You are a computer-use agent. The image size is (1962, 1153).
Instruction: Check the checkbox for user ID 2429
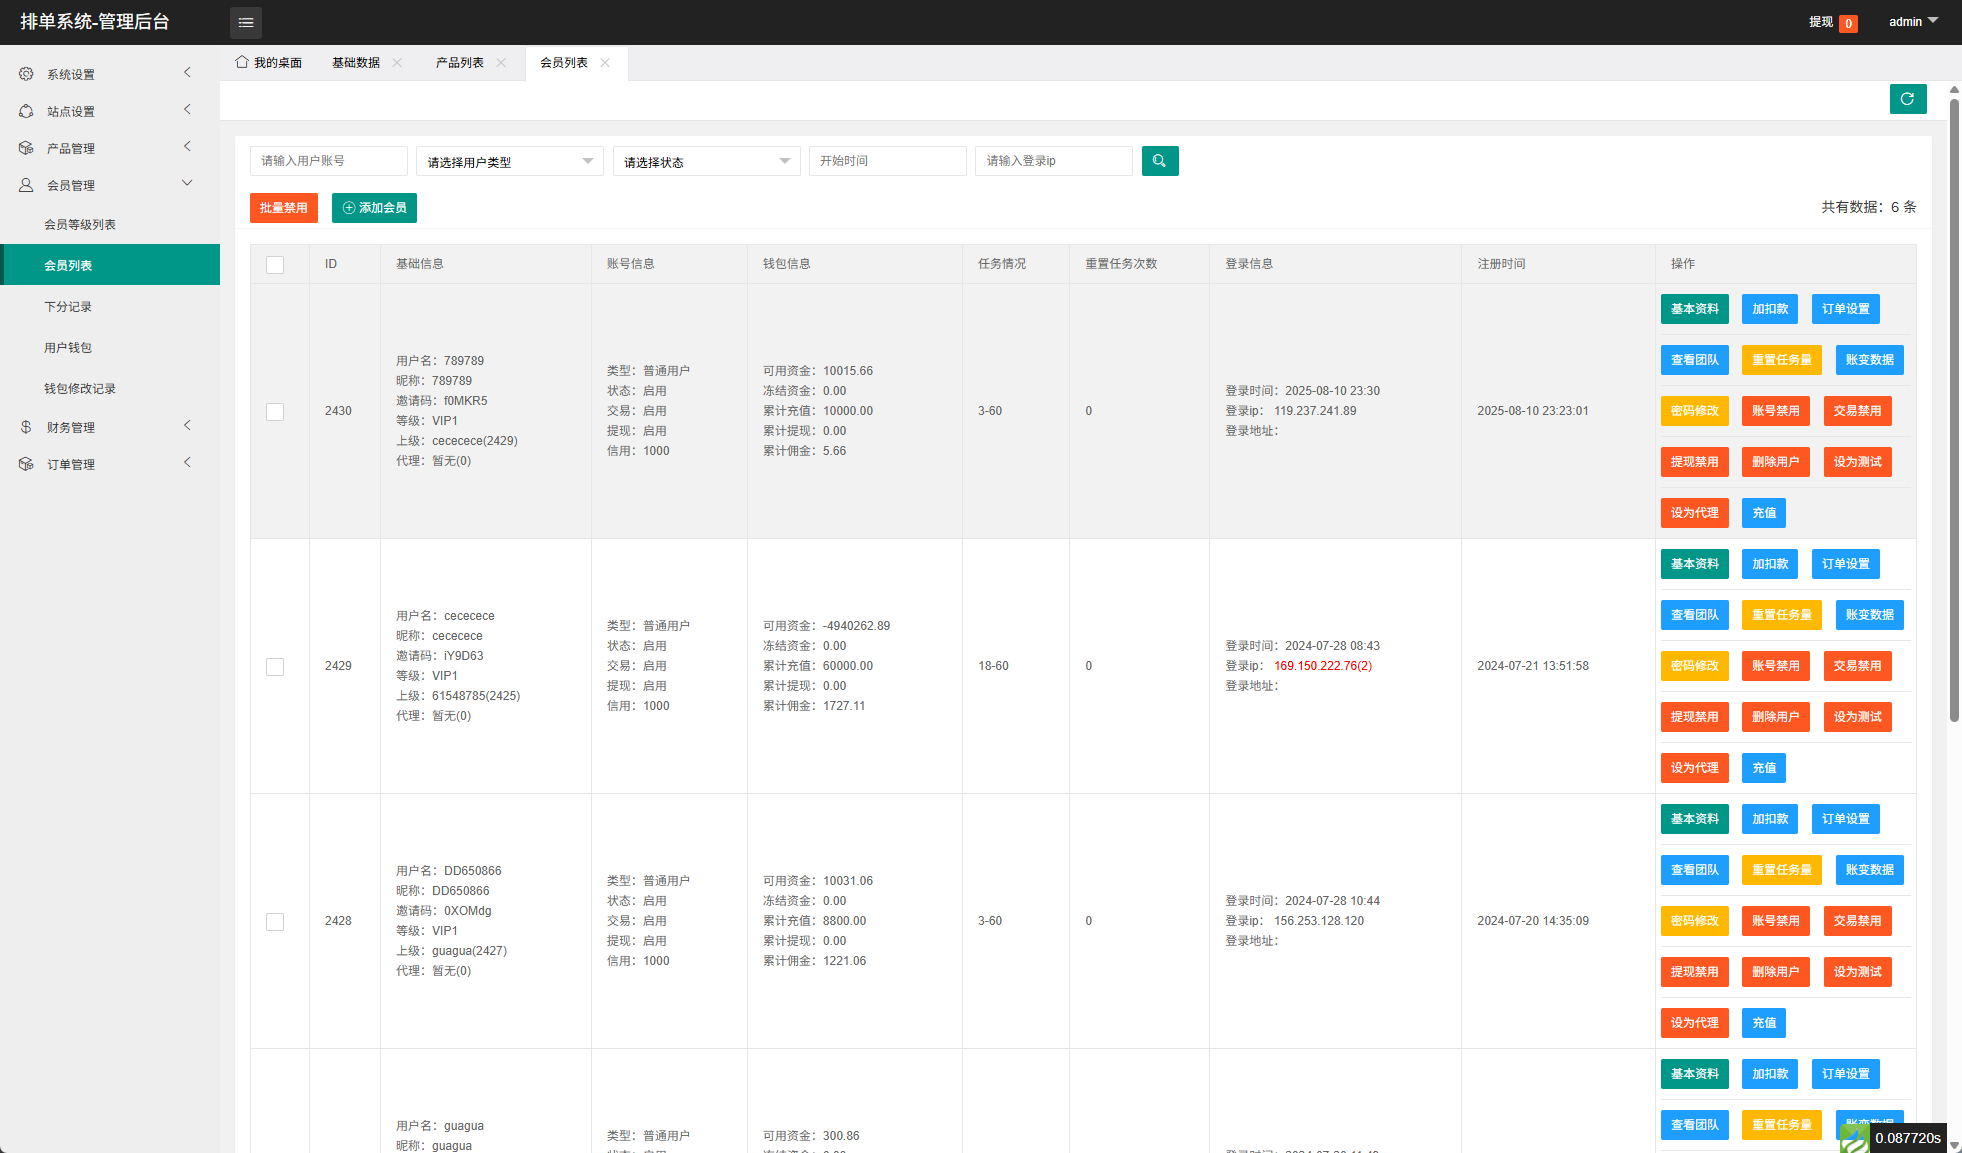click(x=275, y=667)
